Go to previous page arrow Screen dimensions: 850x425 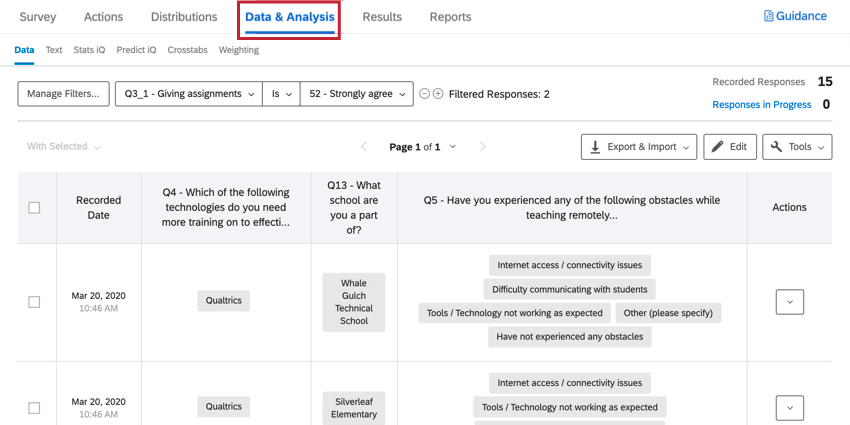(364, 147)
